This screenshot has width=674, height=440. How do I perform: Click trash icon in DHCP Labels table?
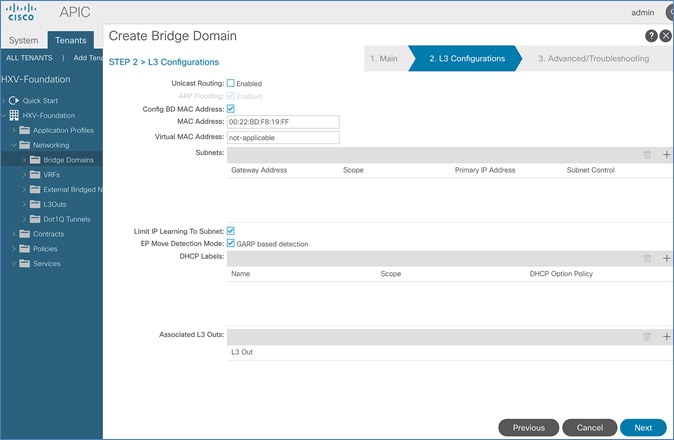pyautogui.click(x=647, y=257)
